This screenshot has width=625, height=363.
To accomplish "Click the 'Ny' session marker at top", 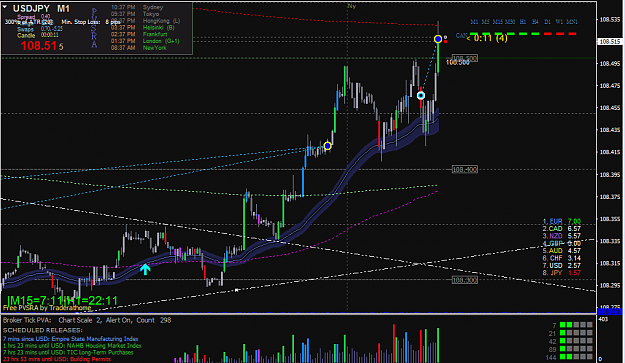I will [x=351, y=6].
